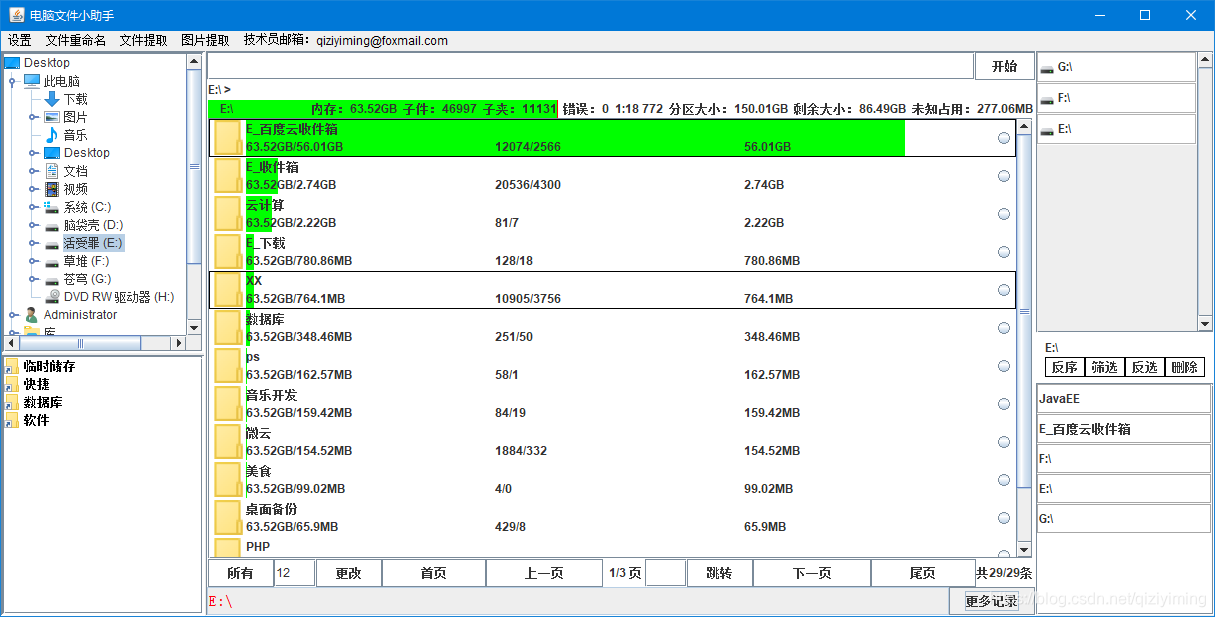Select radio button for E_收件箱 row

click(x=1004, y=176)
